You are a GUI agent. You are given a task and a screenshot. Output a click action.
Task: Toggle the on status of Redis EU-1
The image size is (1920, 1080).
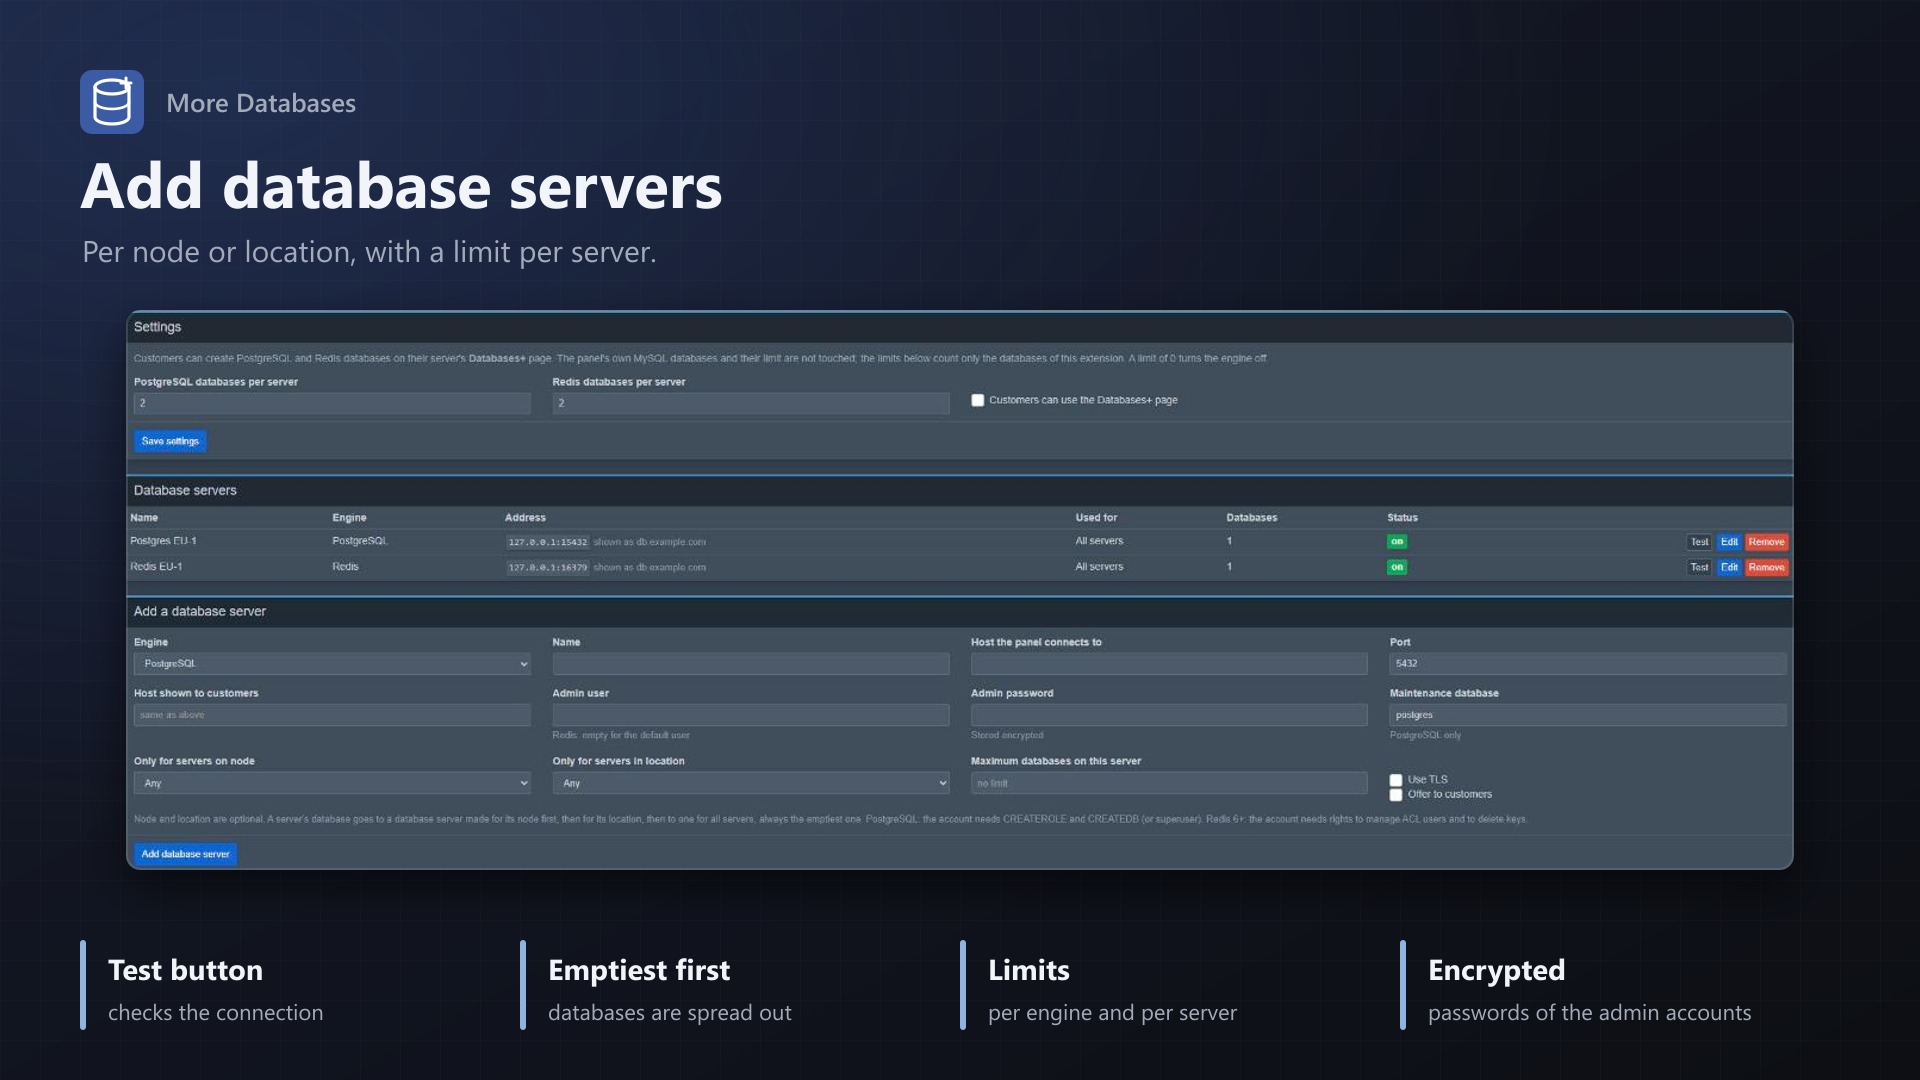pyautogui.click(x=1397, y=567)
